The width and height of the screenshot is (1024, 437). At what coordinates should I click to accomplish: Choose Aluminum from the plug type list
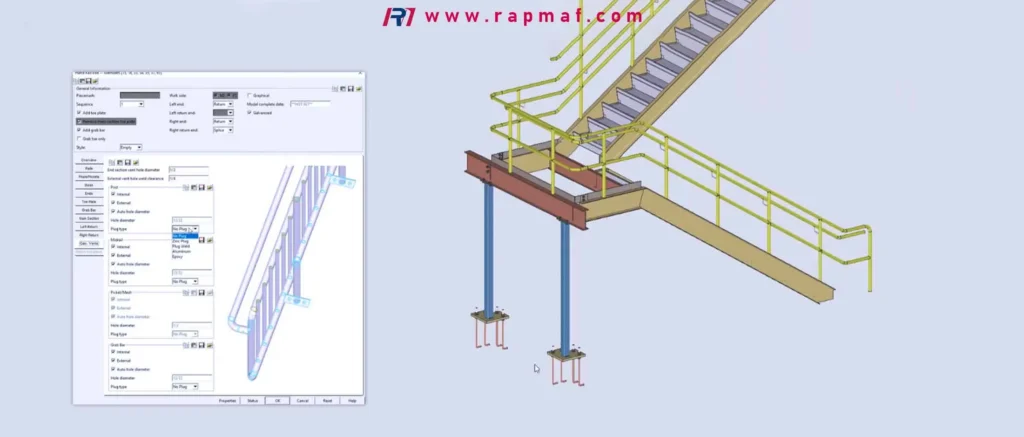click(x=182, y=251)
